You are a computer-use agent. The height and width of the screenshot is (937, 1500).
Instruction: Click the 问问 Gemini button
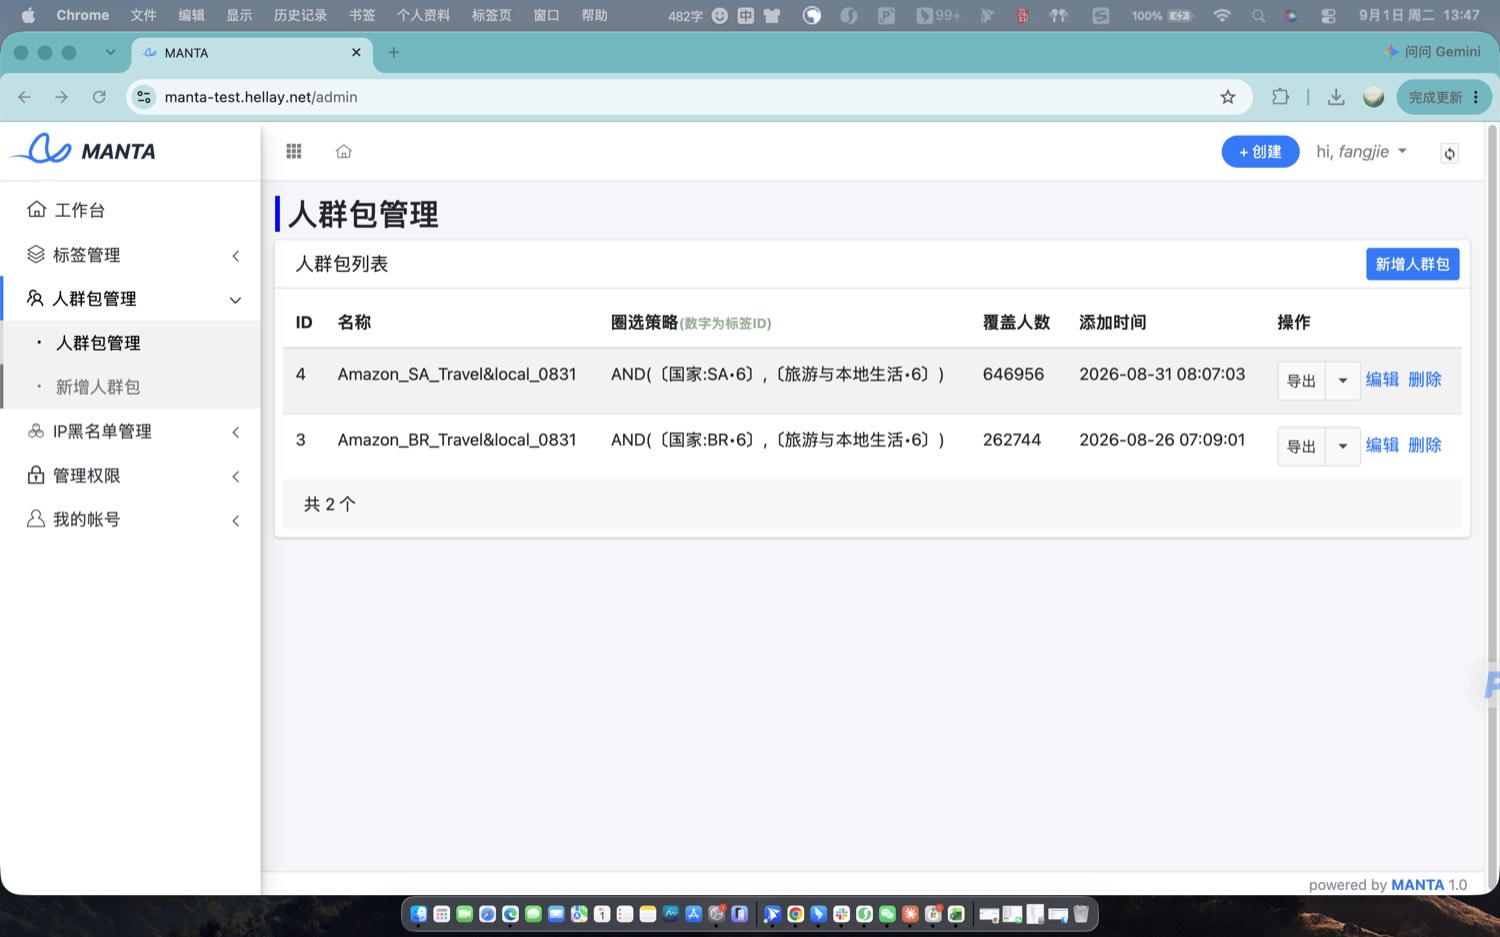point(1432,52)
